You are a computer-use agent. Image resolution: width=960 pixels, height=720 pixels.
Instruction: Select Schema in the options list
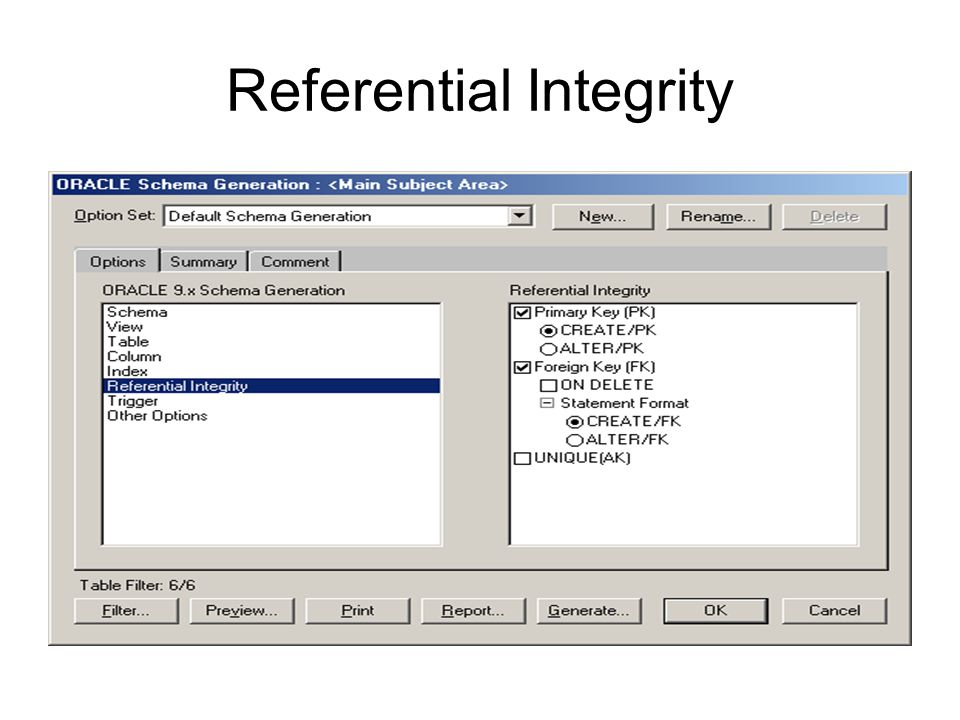(137, 312)
